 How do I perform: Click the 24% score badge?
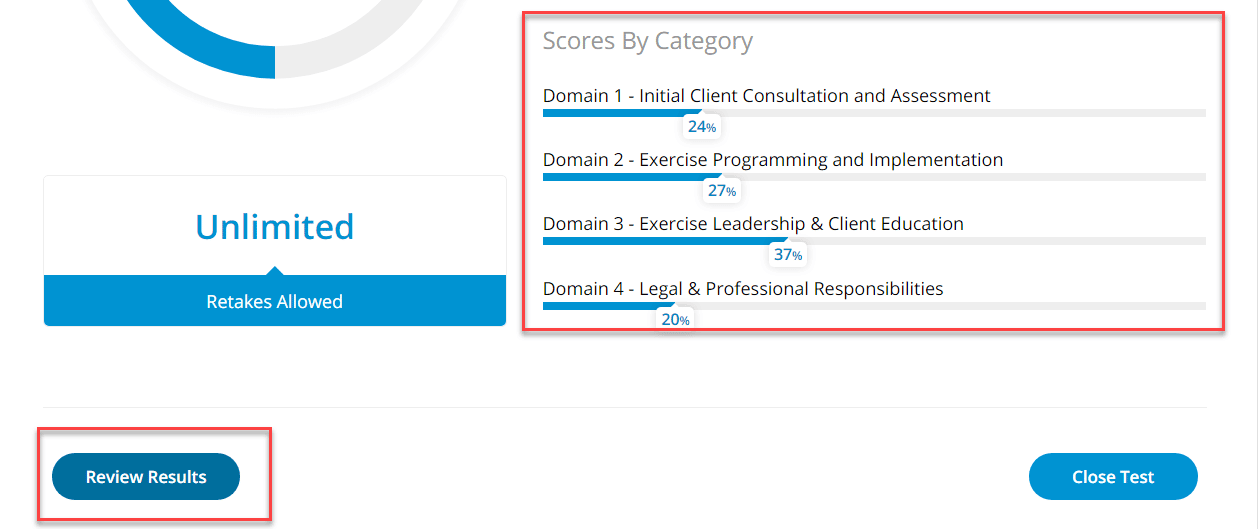tap(701, 127)
